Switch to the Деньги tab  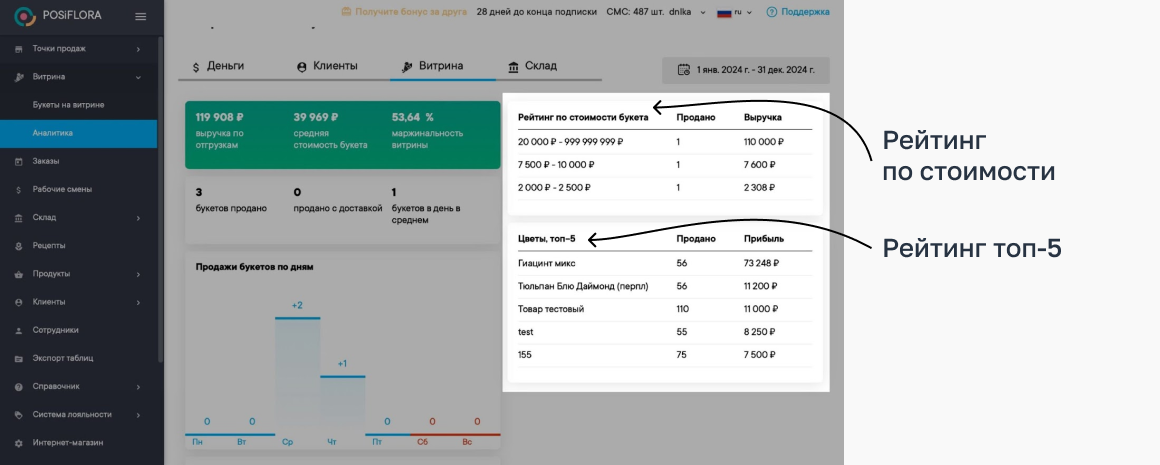218,66
